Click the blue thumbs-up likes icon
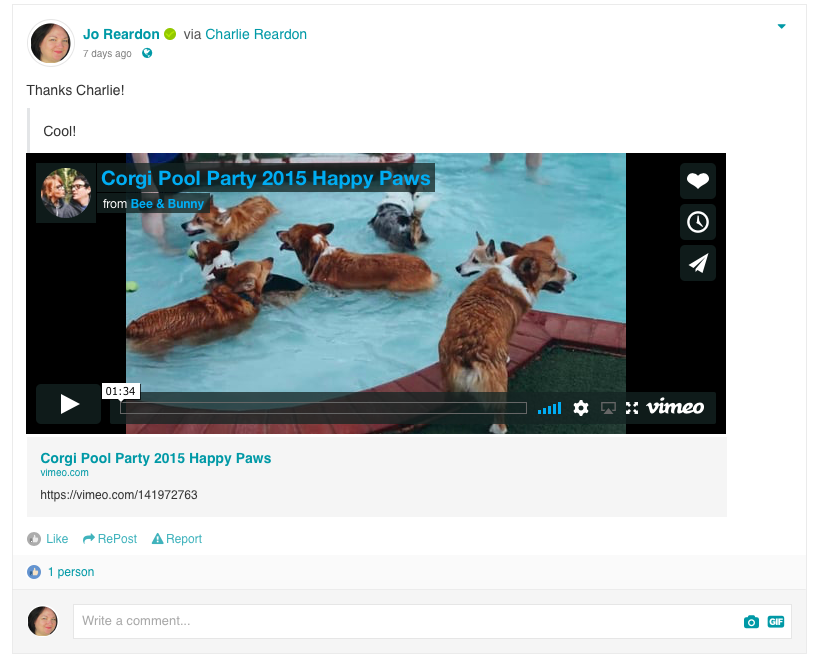Image resolution: width=818 pixels, height=662 pixels. 34,572
